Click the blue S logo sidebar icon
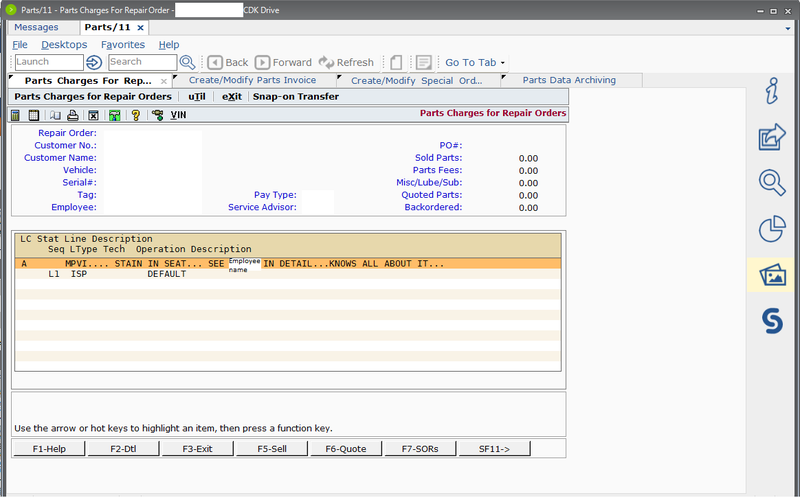The height and width of the screenshot is (498, 800). 772,321
